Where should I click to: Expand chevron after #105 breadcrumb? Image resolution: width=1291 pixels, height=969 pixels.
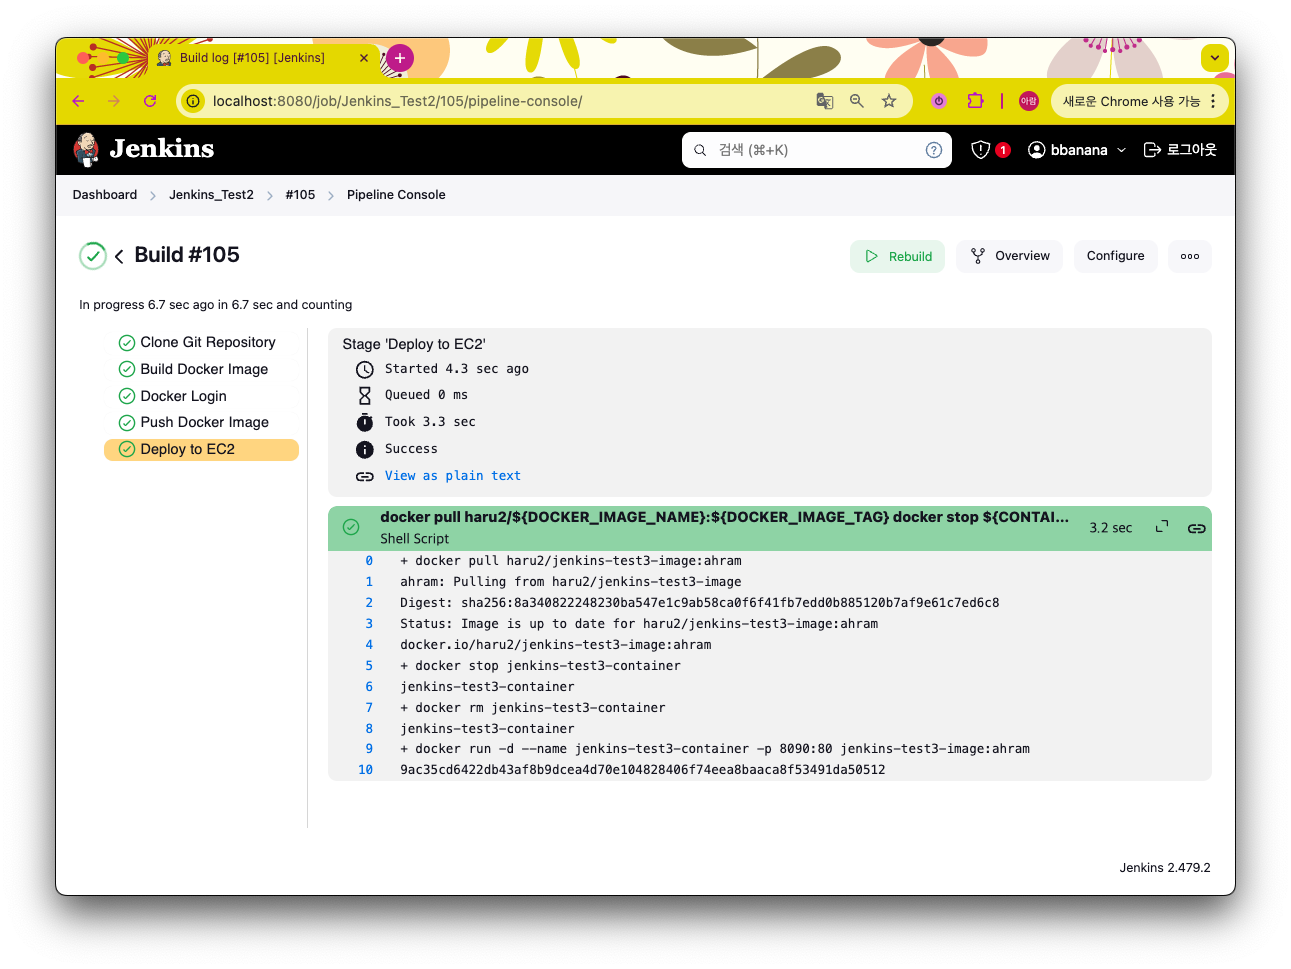[331, 196]
